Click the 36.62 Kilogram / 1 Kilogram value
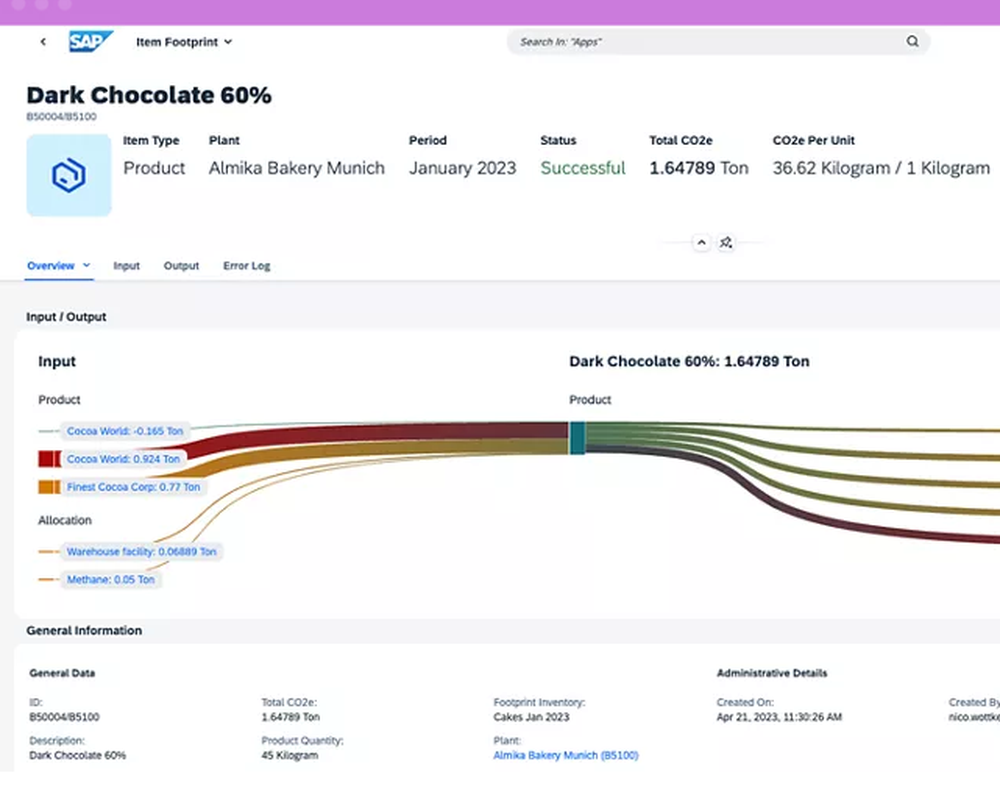This screenshot has height=804, width=1000. [x=881, y=168]
